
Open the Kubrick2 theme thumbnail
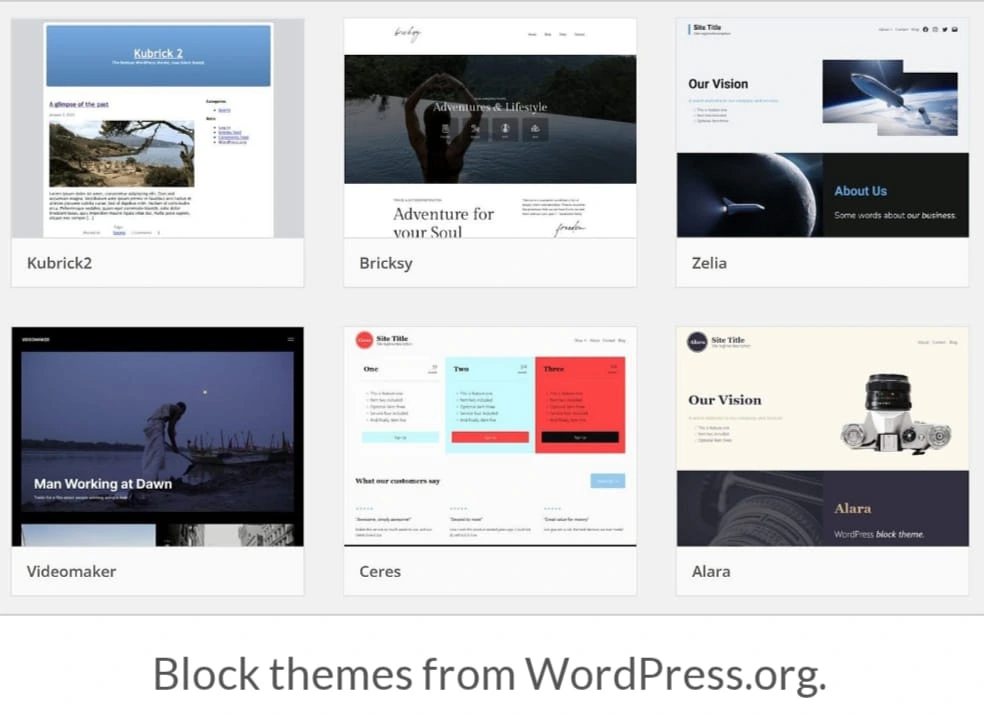point(158,128)
